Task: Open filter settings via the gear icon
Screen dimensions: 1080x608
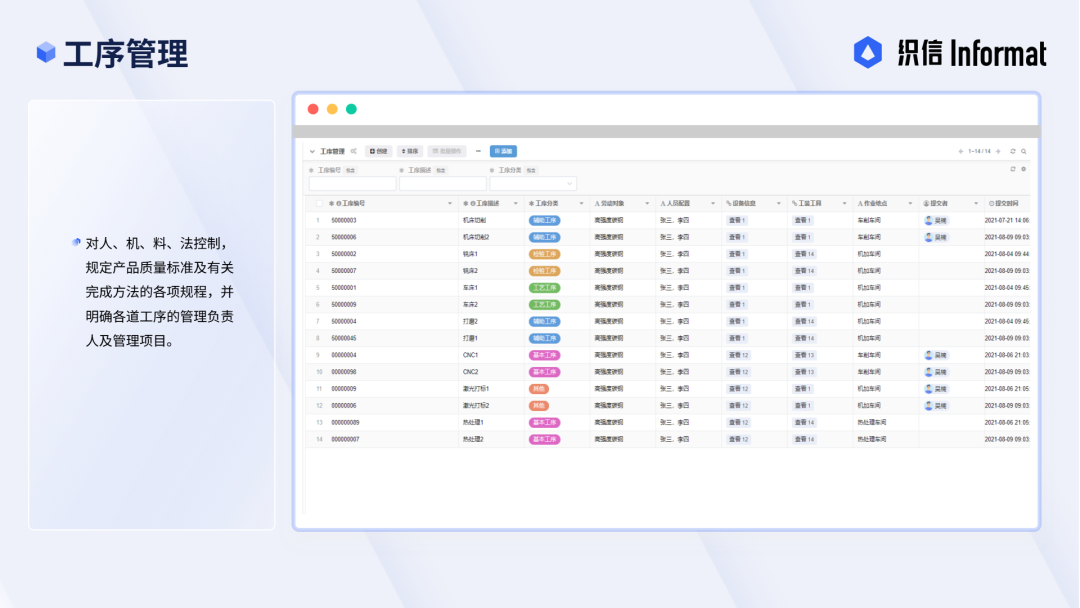Action: pyautogui.click(x=1024, y=169)
